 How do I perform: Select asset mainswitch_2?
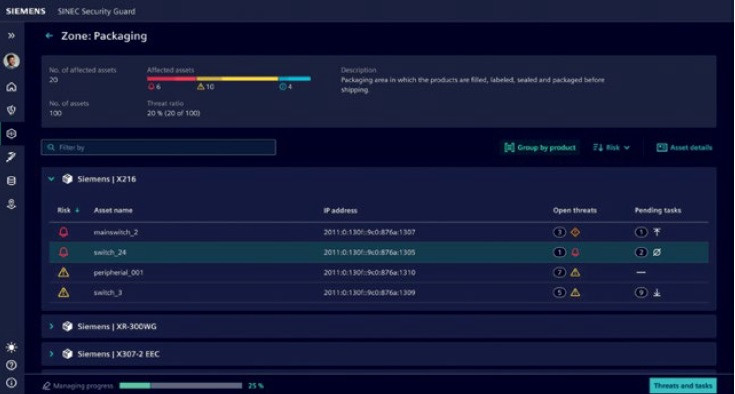click(115, 232)
